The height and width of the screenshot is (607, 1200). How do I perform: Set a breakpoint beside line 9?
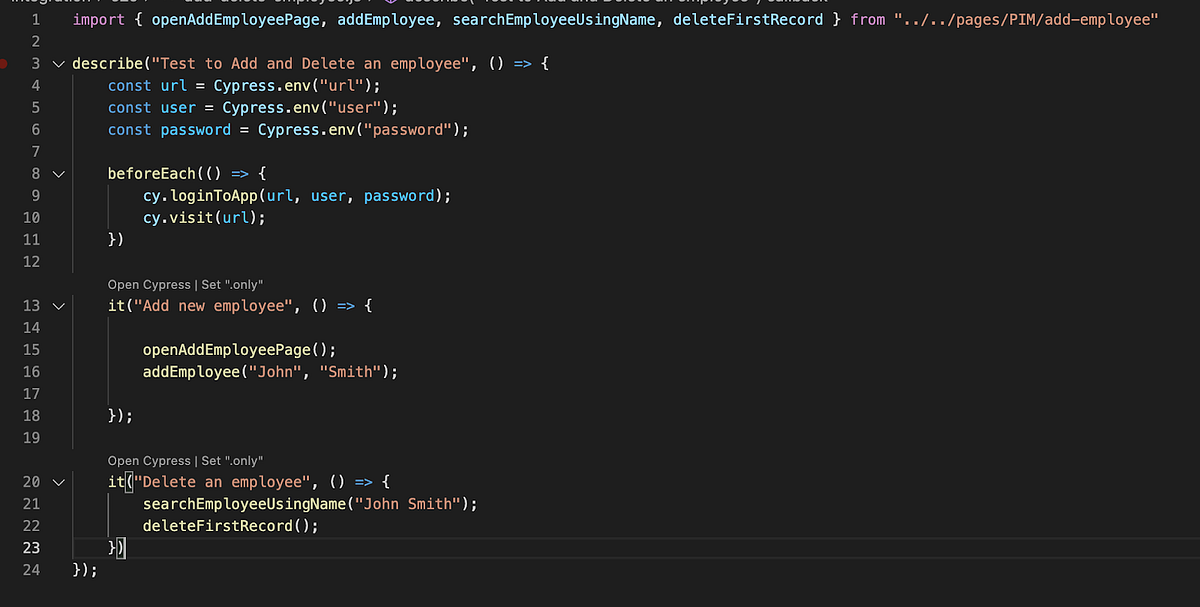[x=8, y=195]
